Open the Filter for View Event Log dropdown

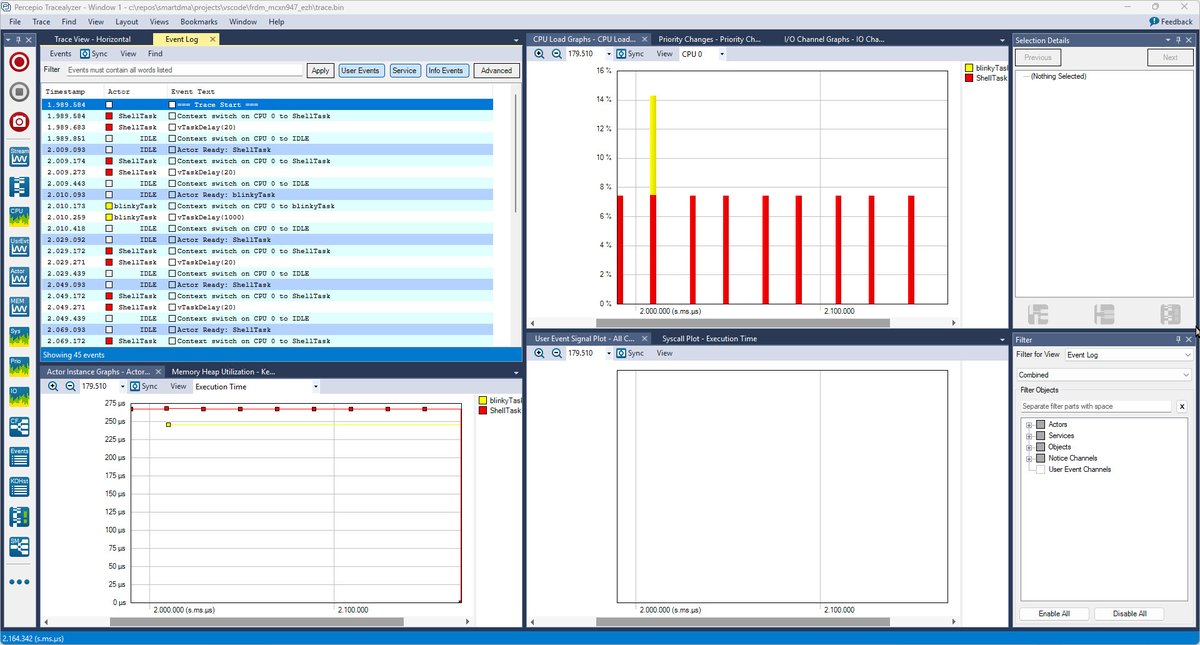1129,355
